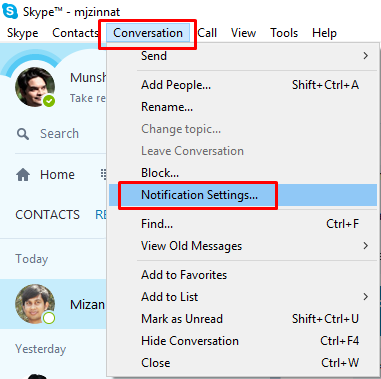Image resolution: width=381 pixels, height=379 pixels.
Task: Open the Tools menu
Action: tap(284, 33)
